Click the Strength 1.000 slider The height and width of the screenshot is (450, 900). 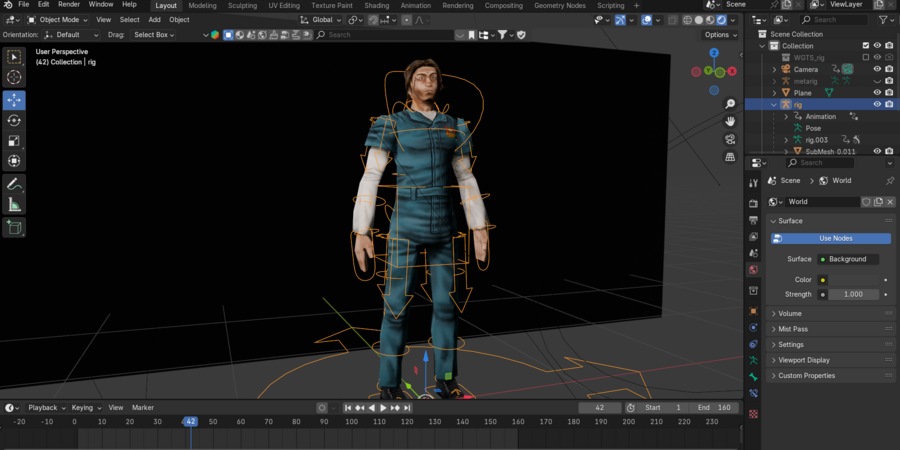pos(853,294)
